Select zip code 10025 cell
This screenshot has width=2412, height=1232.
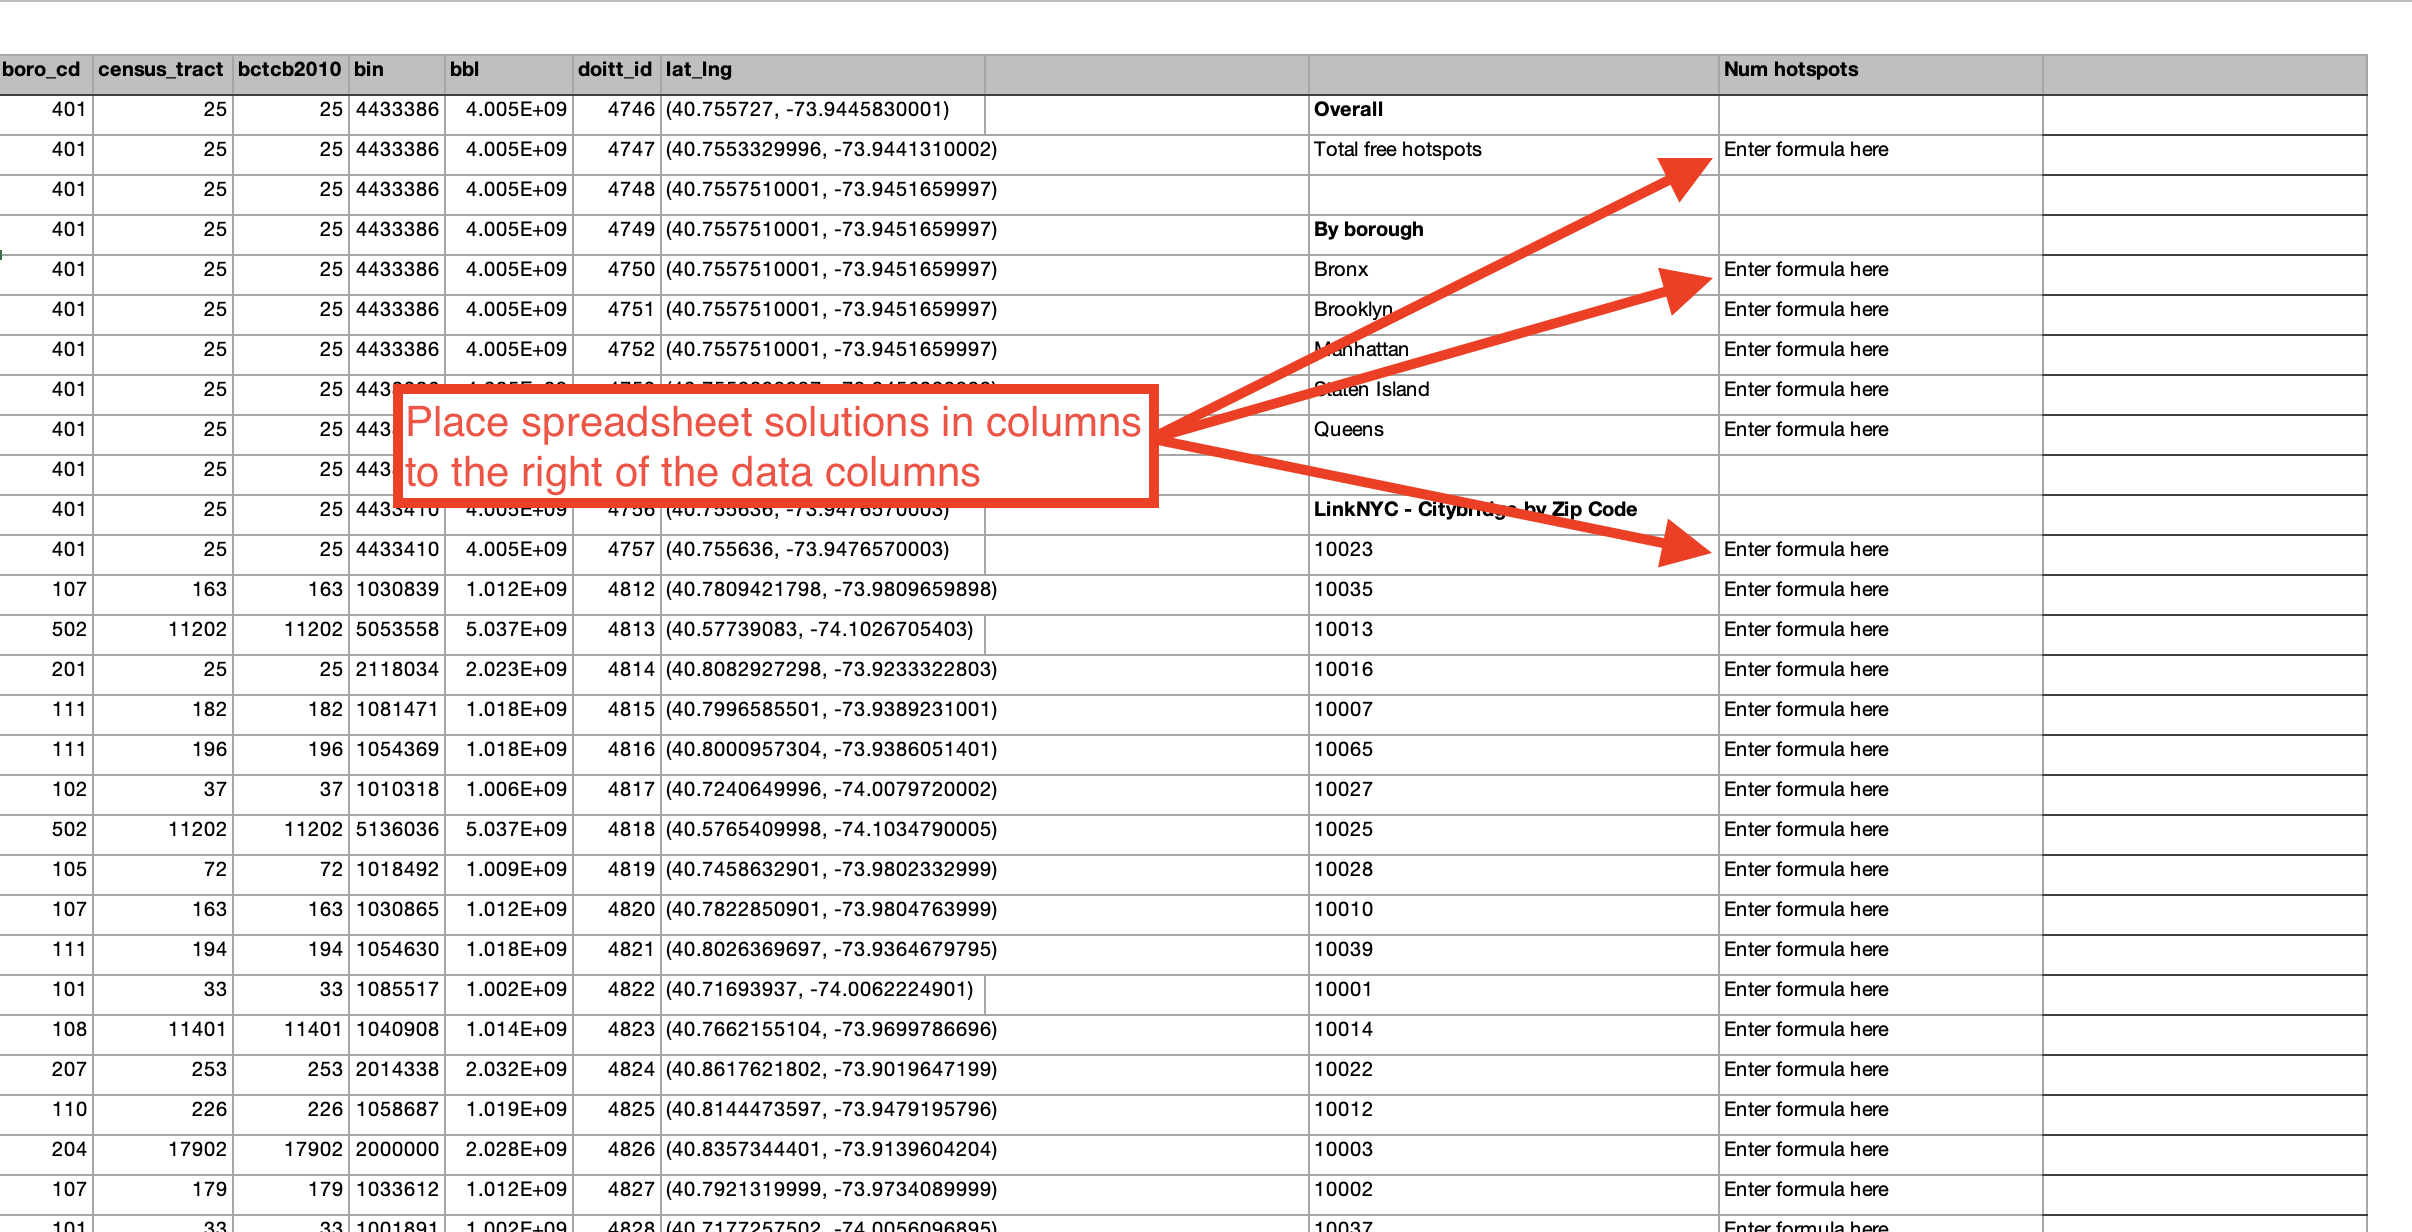1514,835
